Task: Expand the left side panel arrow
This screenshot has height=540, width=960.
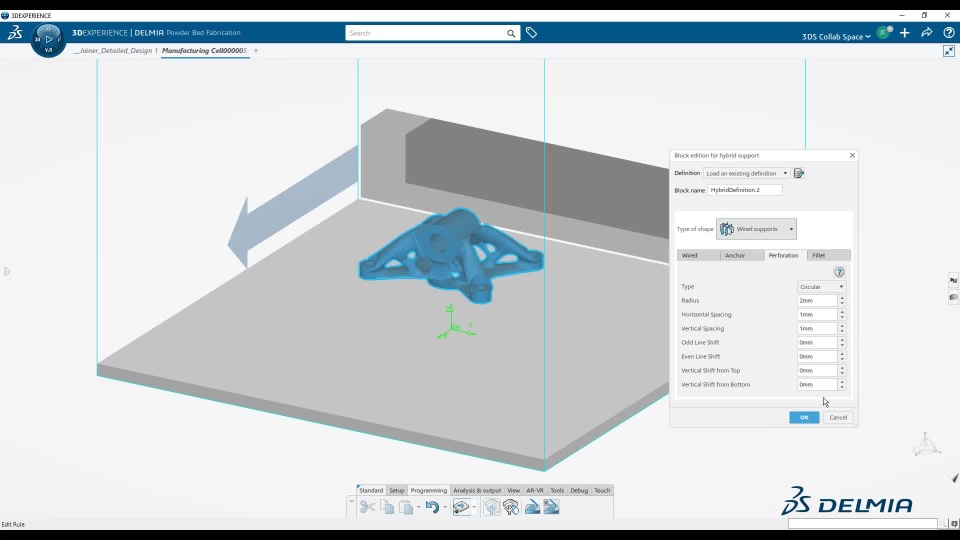Action: (7, 271)
